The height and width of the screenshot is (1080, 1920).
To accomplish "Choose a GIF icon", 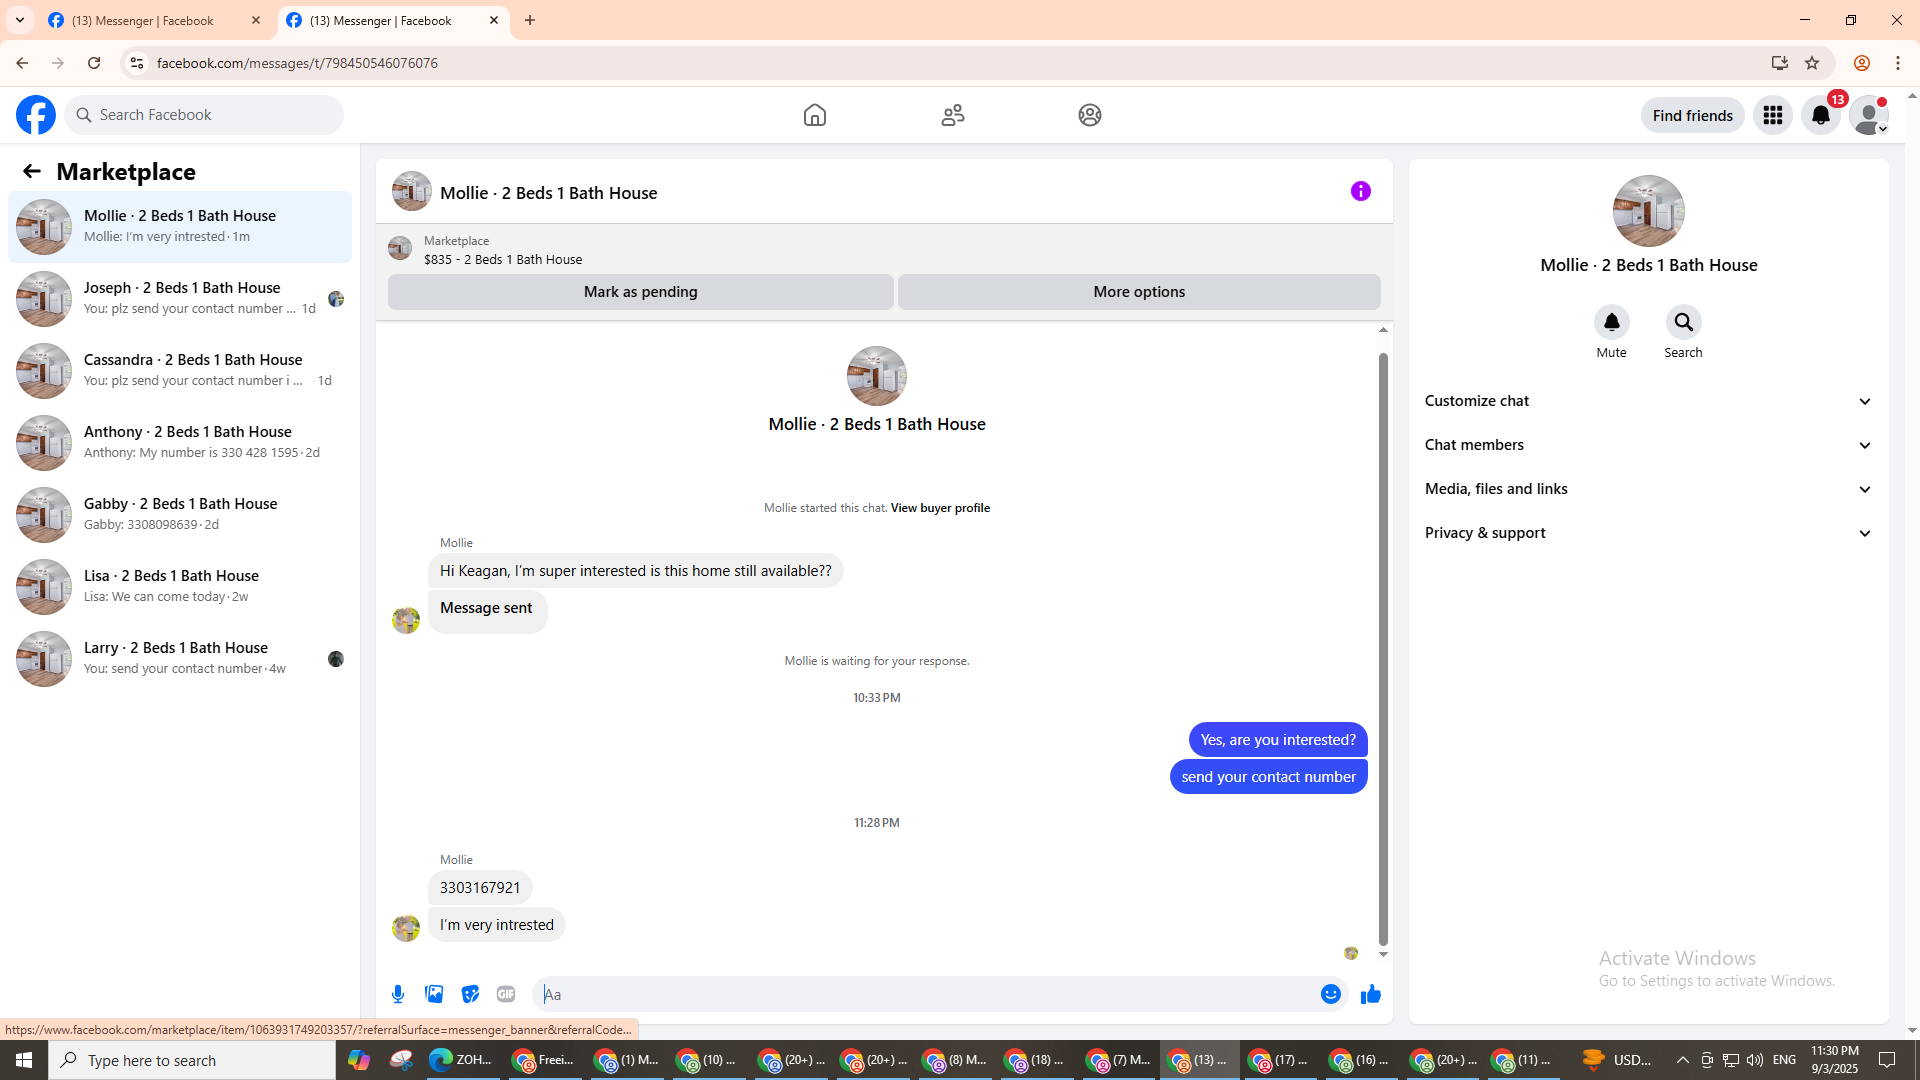I will (506, 994).
